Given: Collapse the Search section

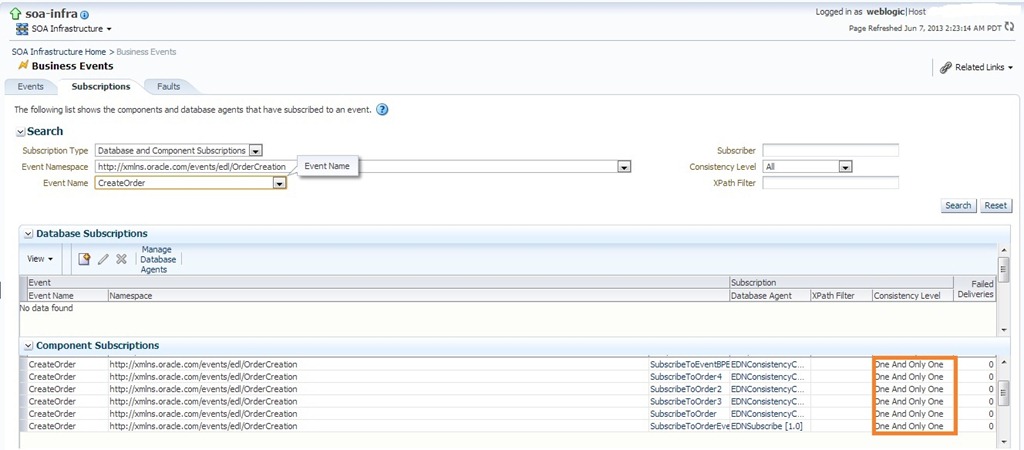Looking at the screenshot, I should pos(20,132).
